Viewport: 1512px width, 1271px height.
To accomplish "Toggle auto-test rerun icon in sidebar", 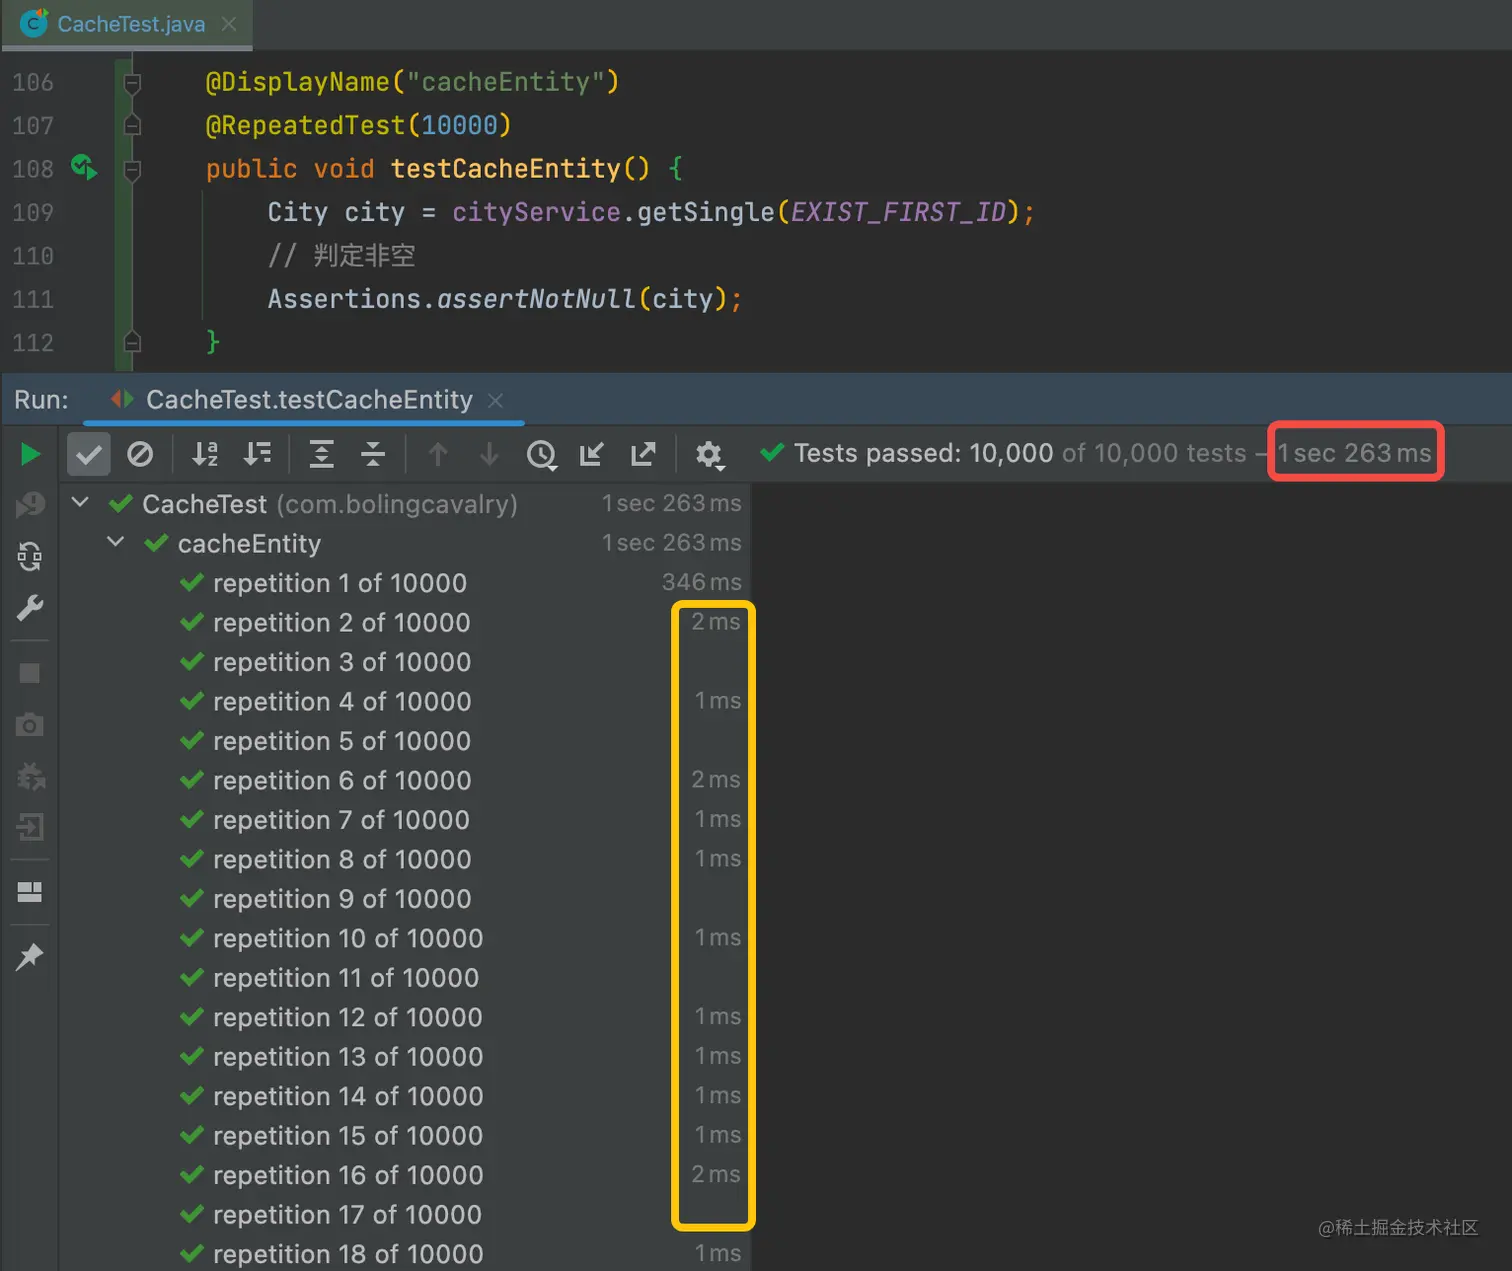I will tap(30, 556).
